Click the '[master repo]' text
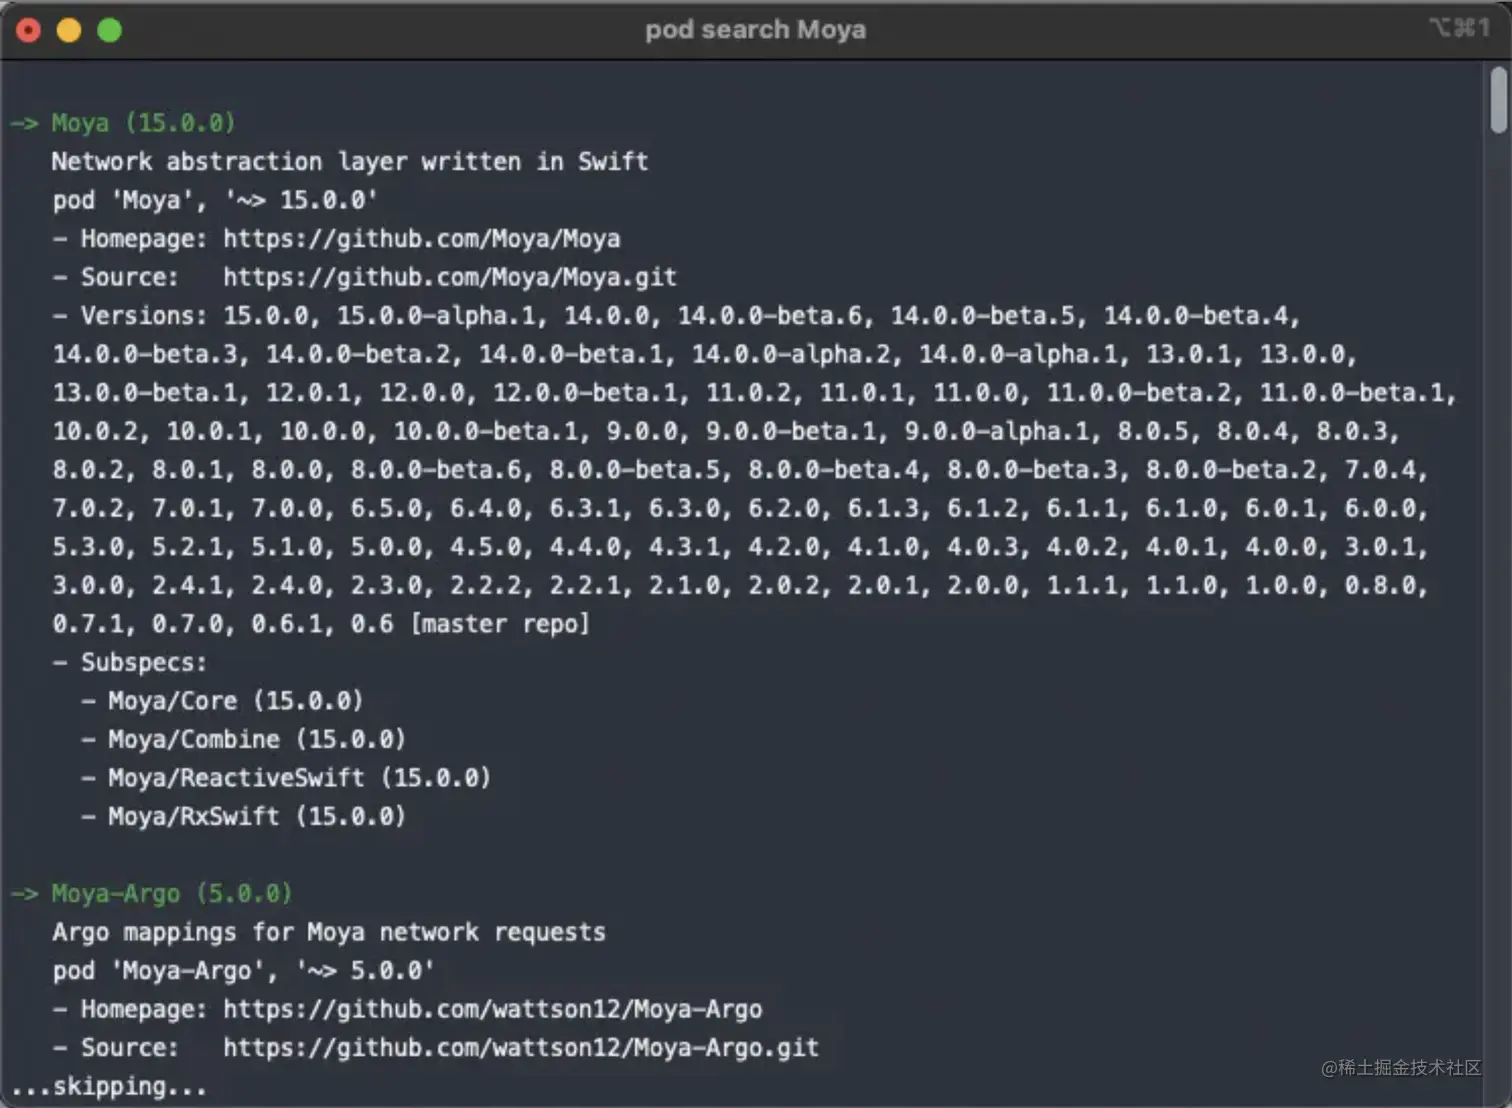The height and width of the screenshot is (1108, 1512). point(500,624)
